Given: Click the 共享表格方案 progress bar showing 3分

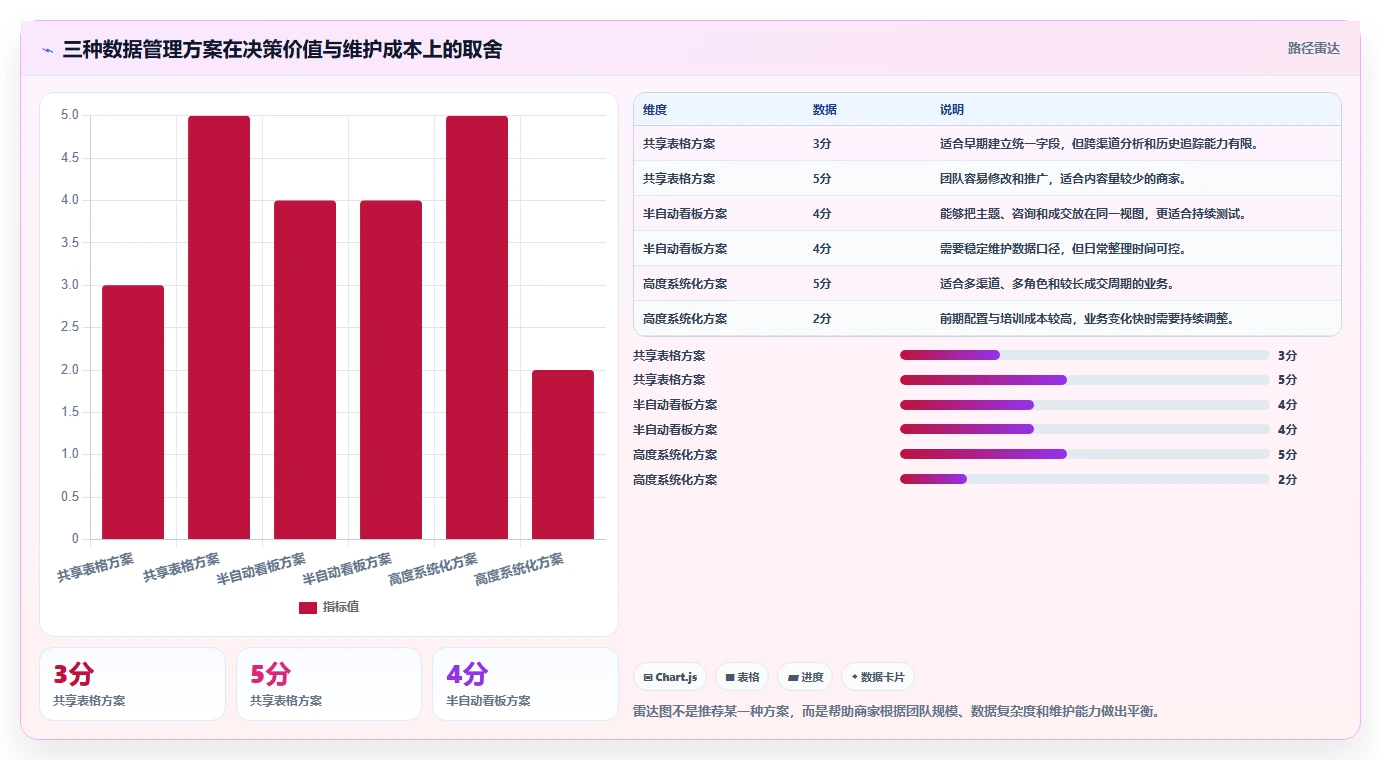Looking at the screenshot, I should coord(1085,355).
